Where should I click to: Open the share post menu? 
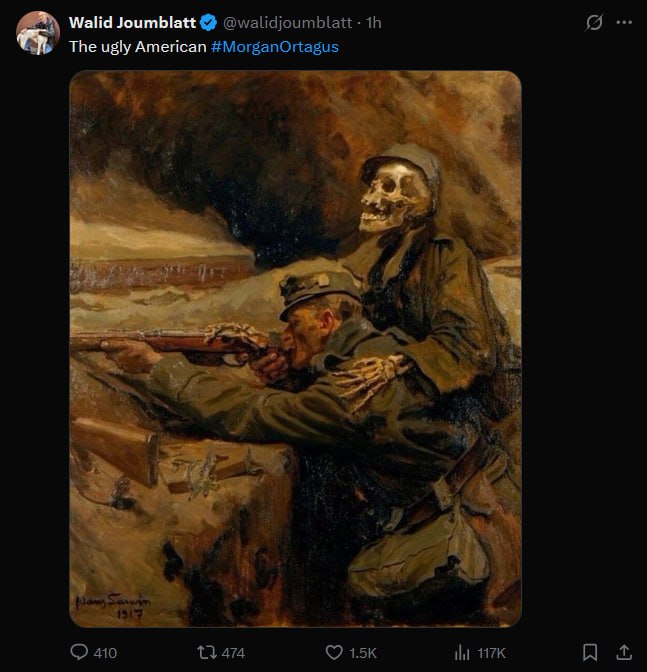[x=623, y=652]
